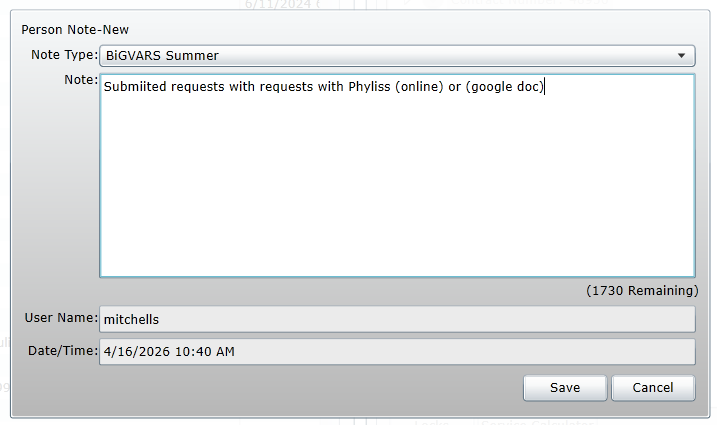This screenshot has height=425, width=717.
Task: Click the word '(online)' in the note
Action: (x=419, y=86)
